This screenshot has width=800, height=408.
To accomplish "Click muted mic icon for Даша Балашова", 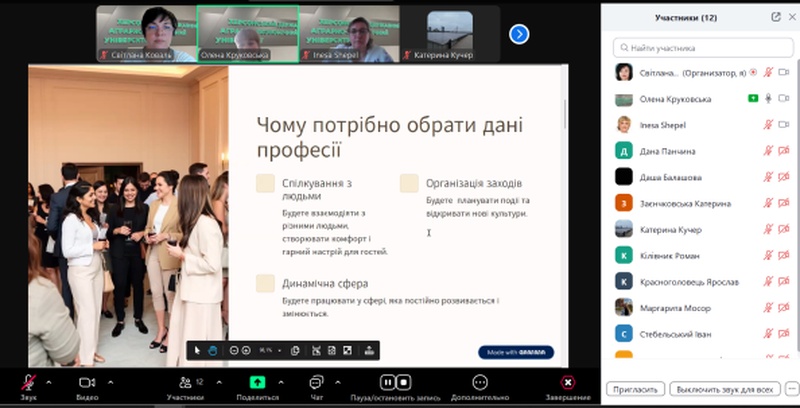I will [768, 177].
